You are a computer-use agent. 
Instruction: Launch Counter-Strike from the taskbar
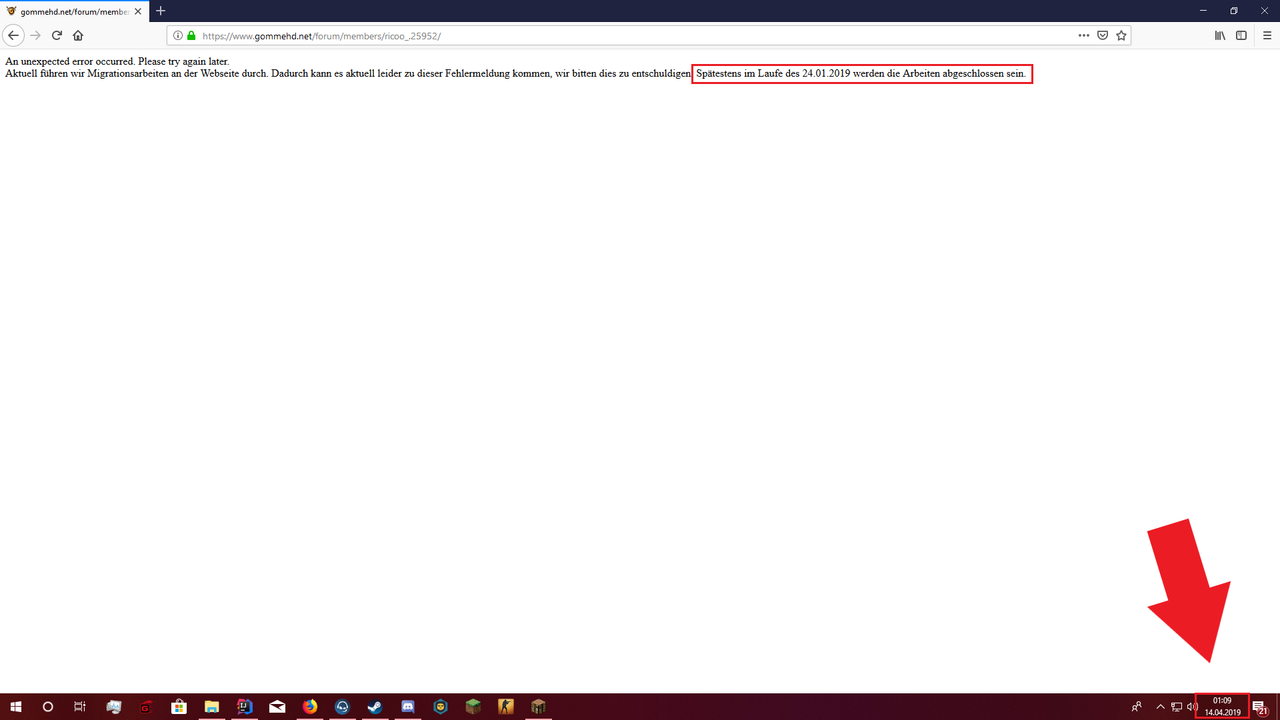click(506, 707)
